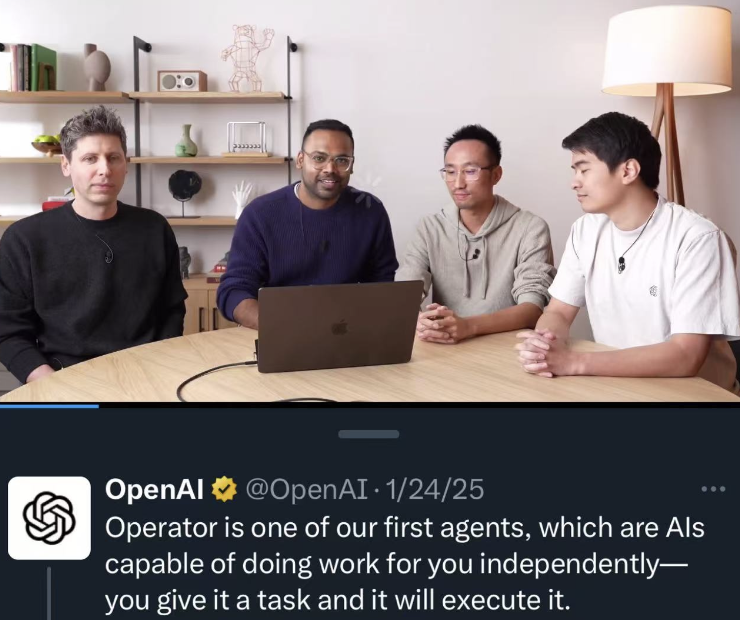Click the floor lamp shade in the video
The height and width of the screenshot is (620, 740).
tap(667, 49)
